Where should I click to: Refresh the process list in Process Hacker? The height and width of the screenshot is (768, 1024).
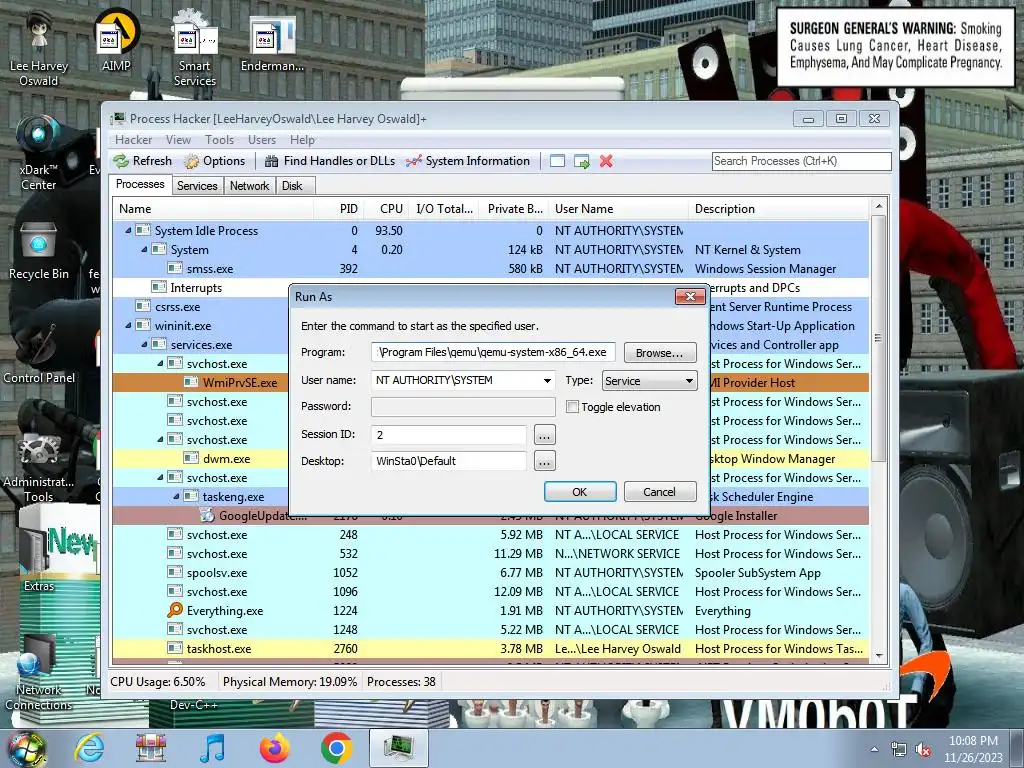[x=142, y=161]
